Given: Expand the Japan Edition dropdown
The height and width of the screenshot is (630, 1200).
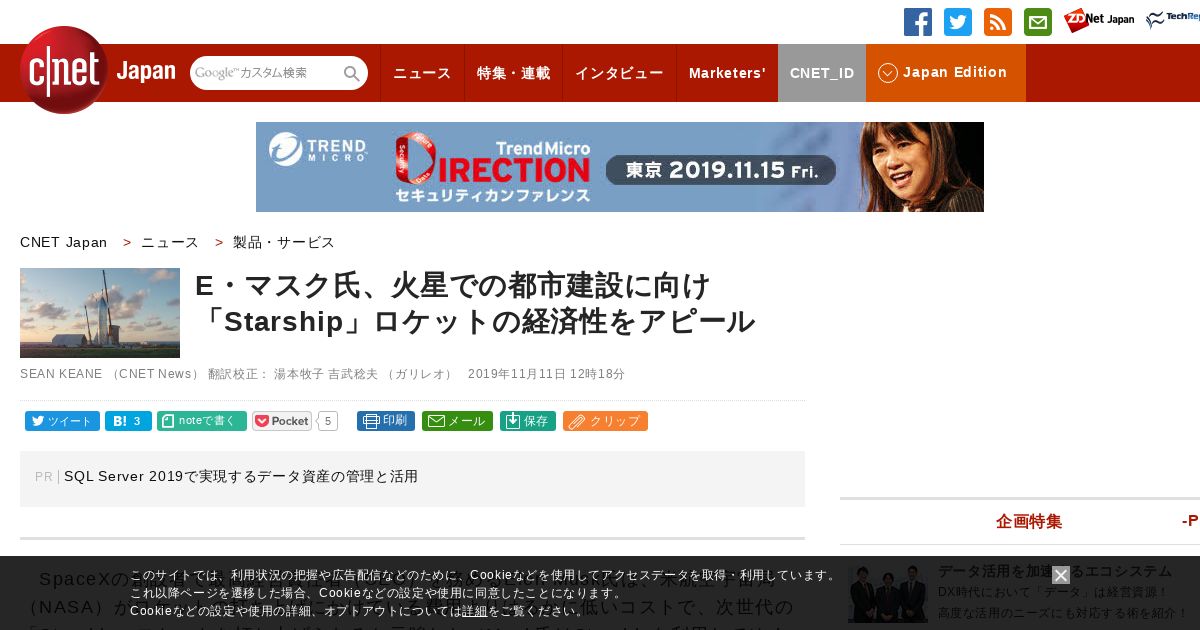Looking at the screenshot, I should coord(946,73).
